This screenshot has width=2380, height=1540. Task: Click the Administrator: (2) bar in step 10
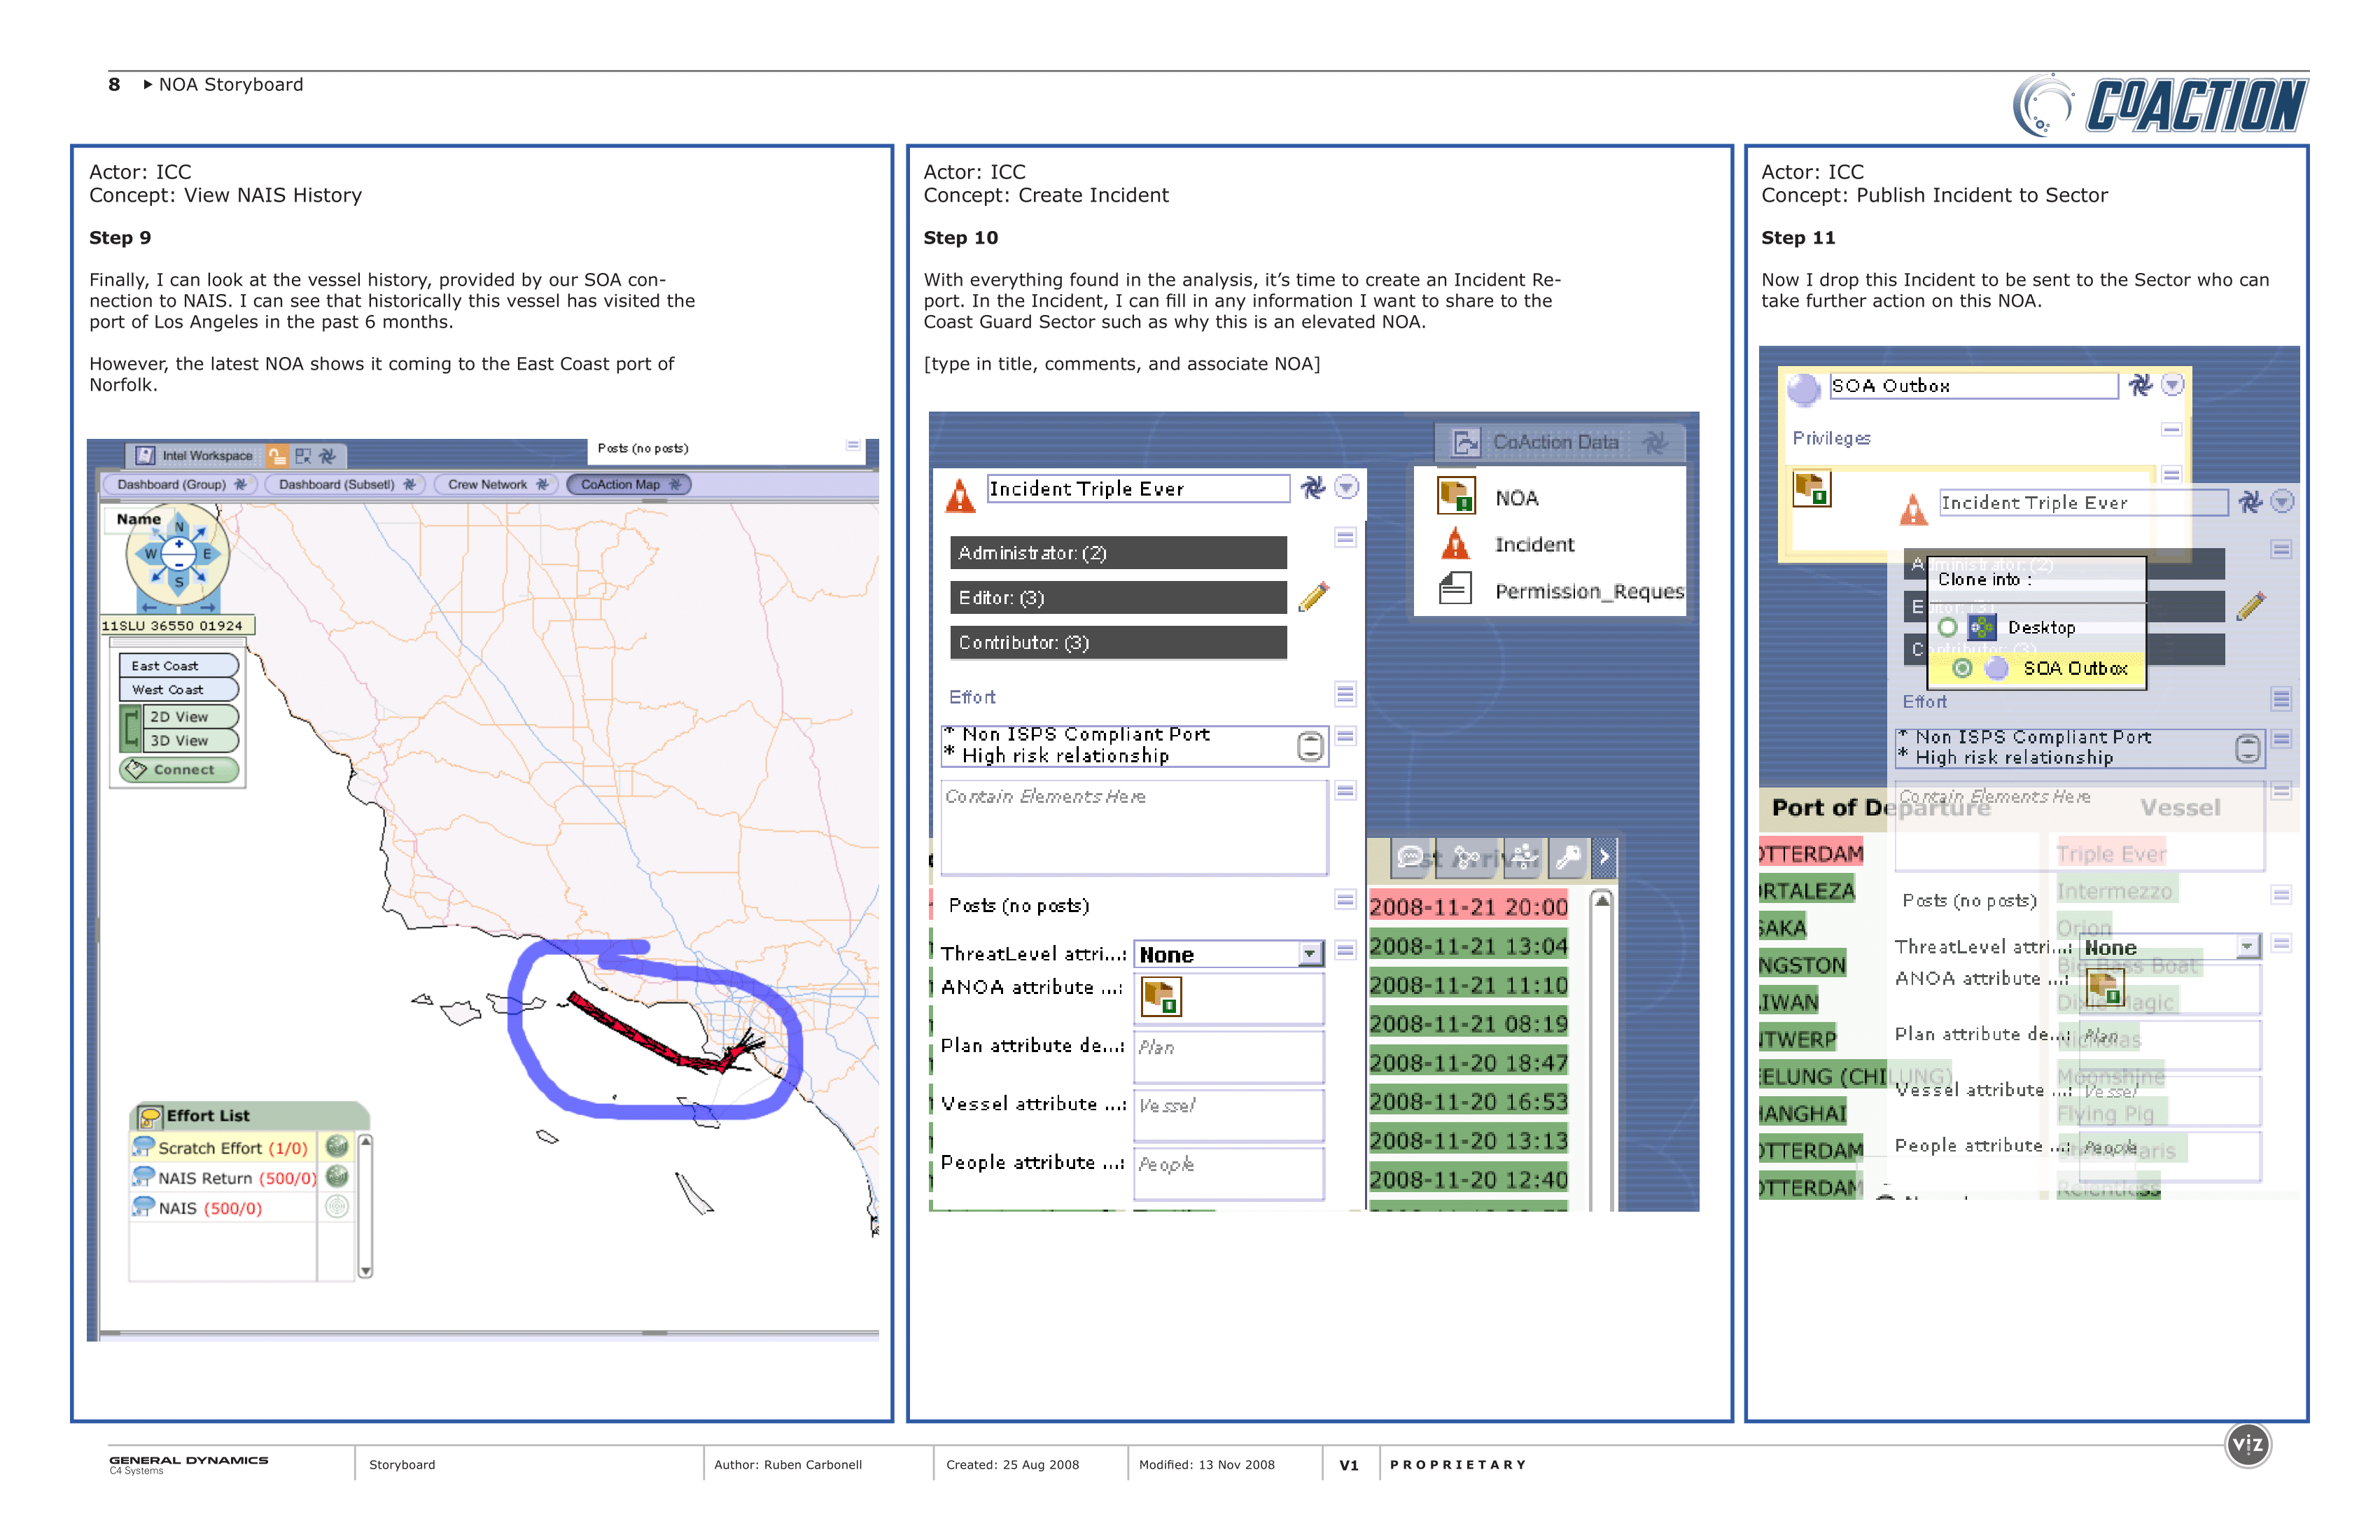coord(1118,553)
